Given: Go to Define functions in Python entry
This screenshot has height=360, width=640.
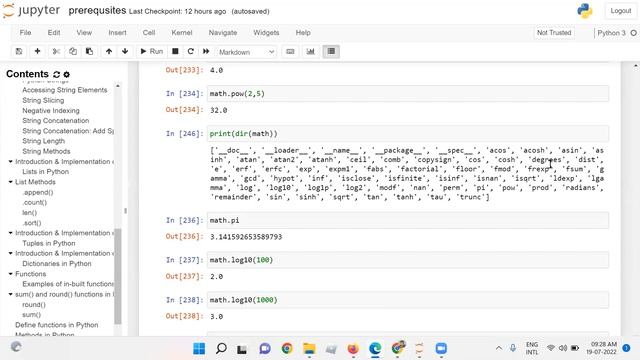Looking at the screenshot, I should pos(57,325).
